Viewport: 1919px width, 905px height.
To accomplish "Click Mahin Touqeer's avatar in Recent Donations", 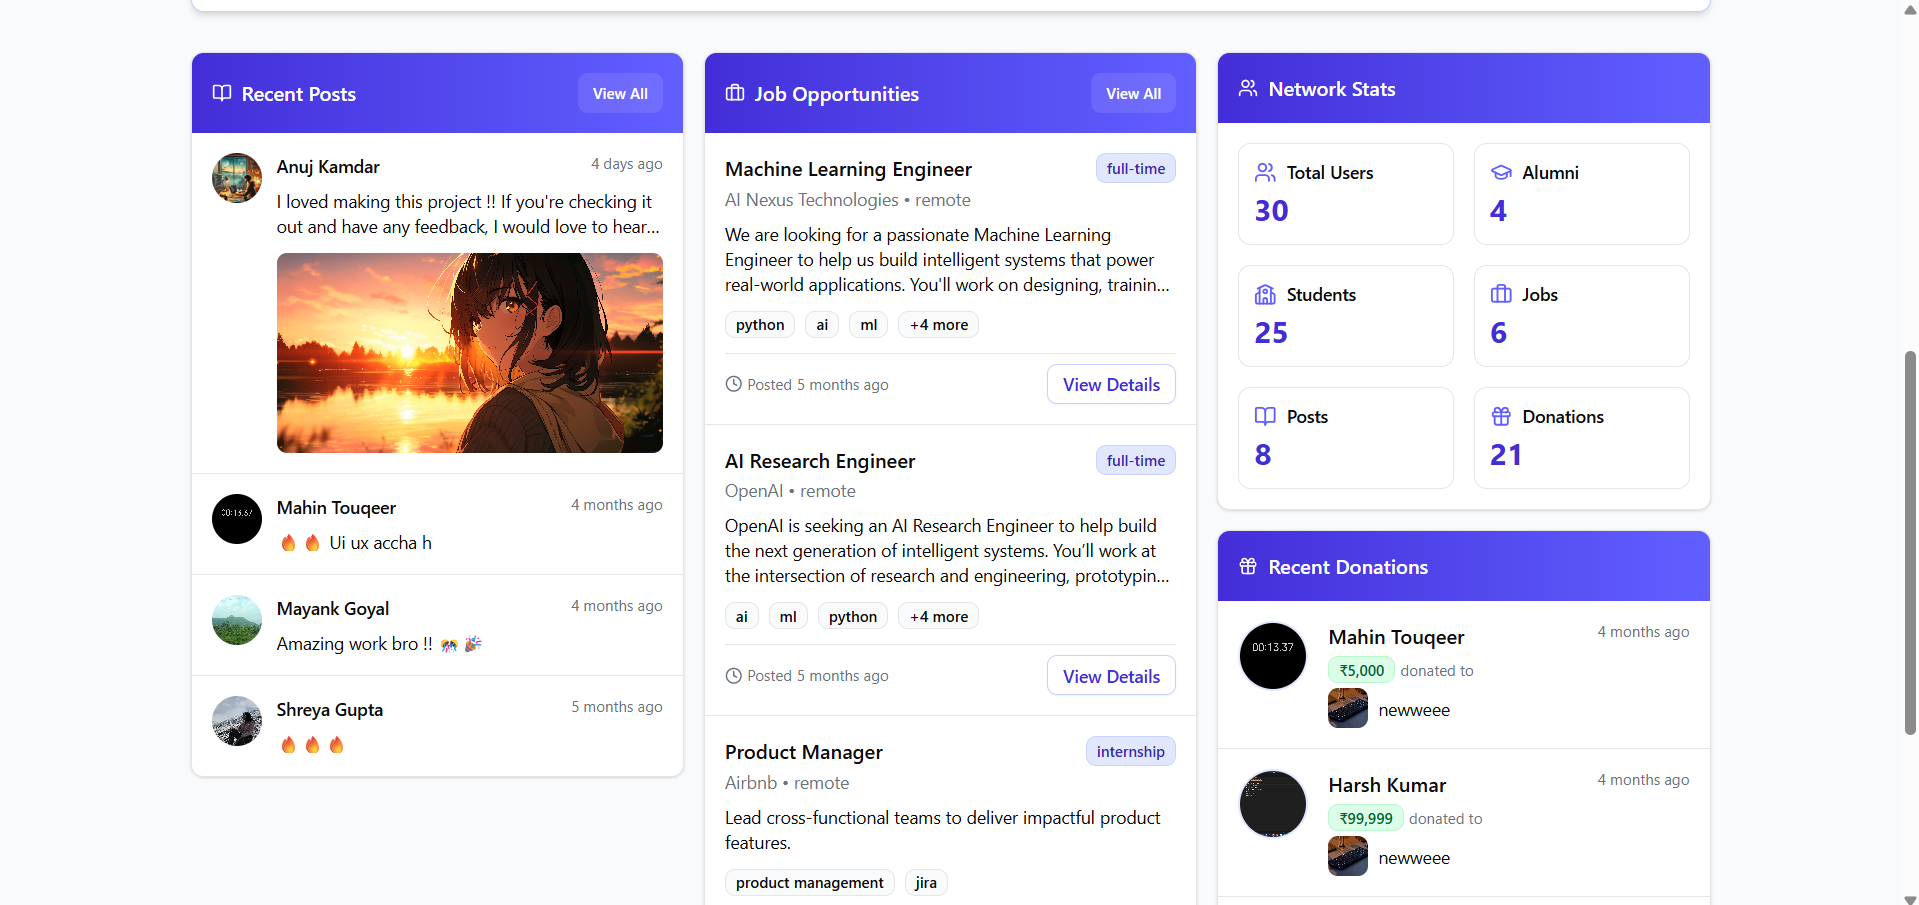I will click(1273, 656).
